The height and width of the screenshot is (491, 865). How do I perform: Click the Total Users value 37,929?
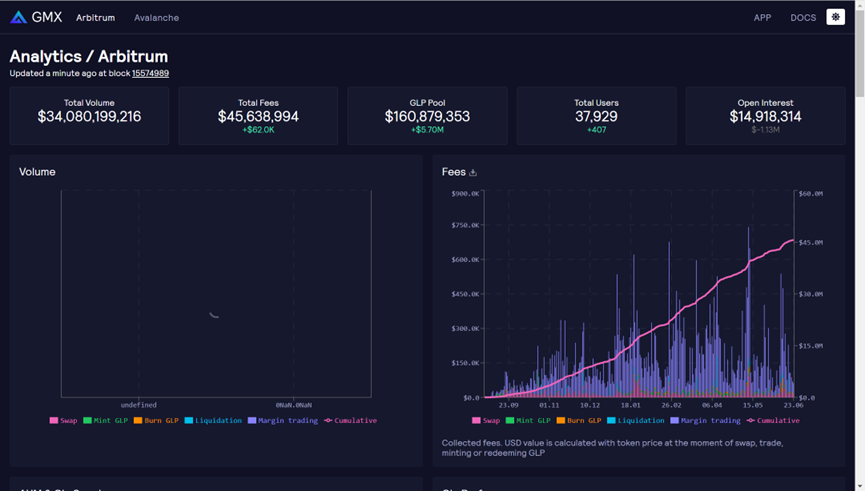click(x=596, y=116)
